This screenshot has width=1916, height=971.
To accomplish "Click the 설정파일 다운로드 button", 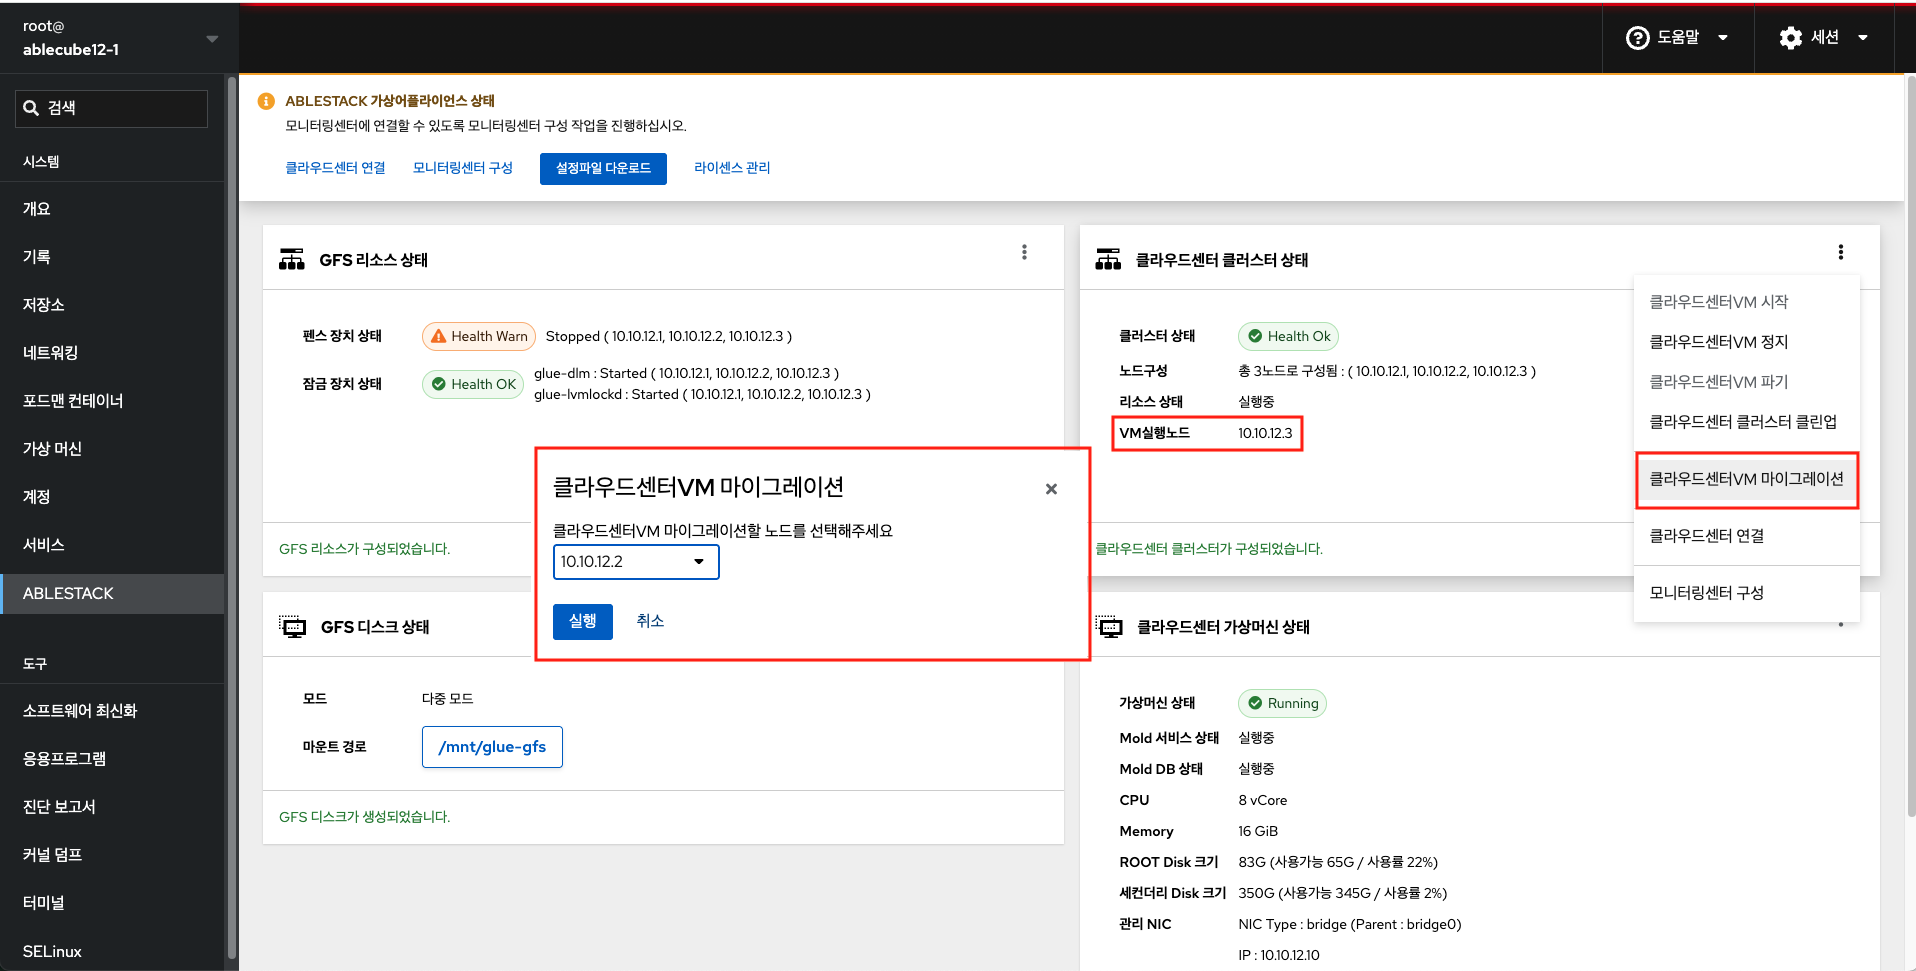I will (x=603, y=168).
